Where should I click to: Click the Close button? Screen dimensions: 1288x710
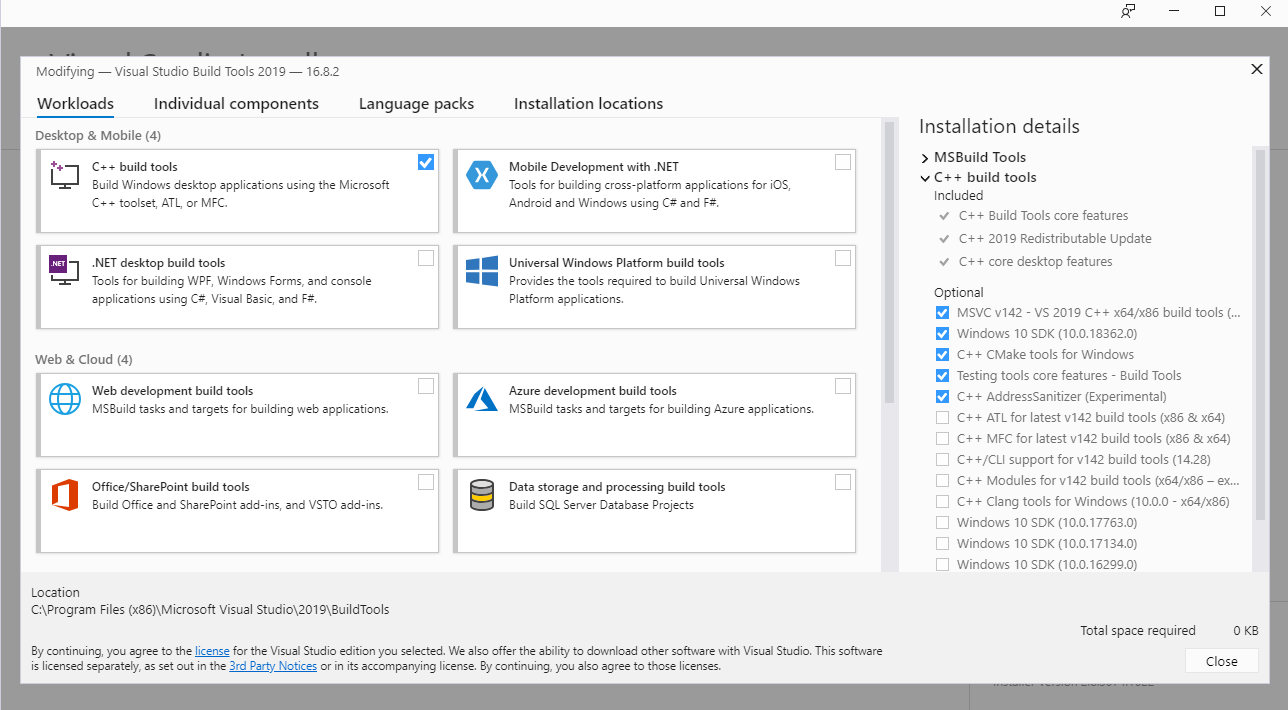coord(1221,660)
